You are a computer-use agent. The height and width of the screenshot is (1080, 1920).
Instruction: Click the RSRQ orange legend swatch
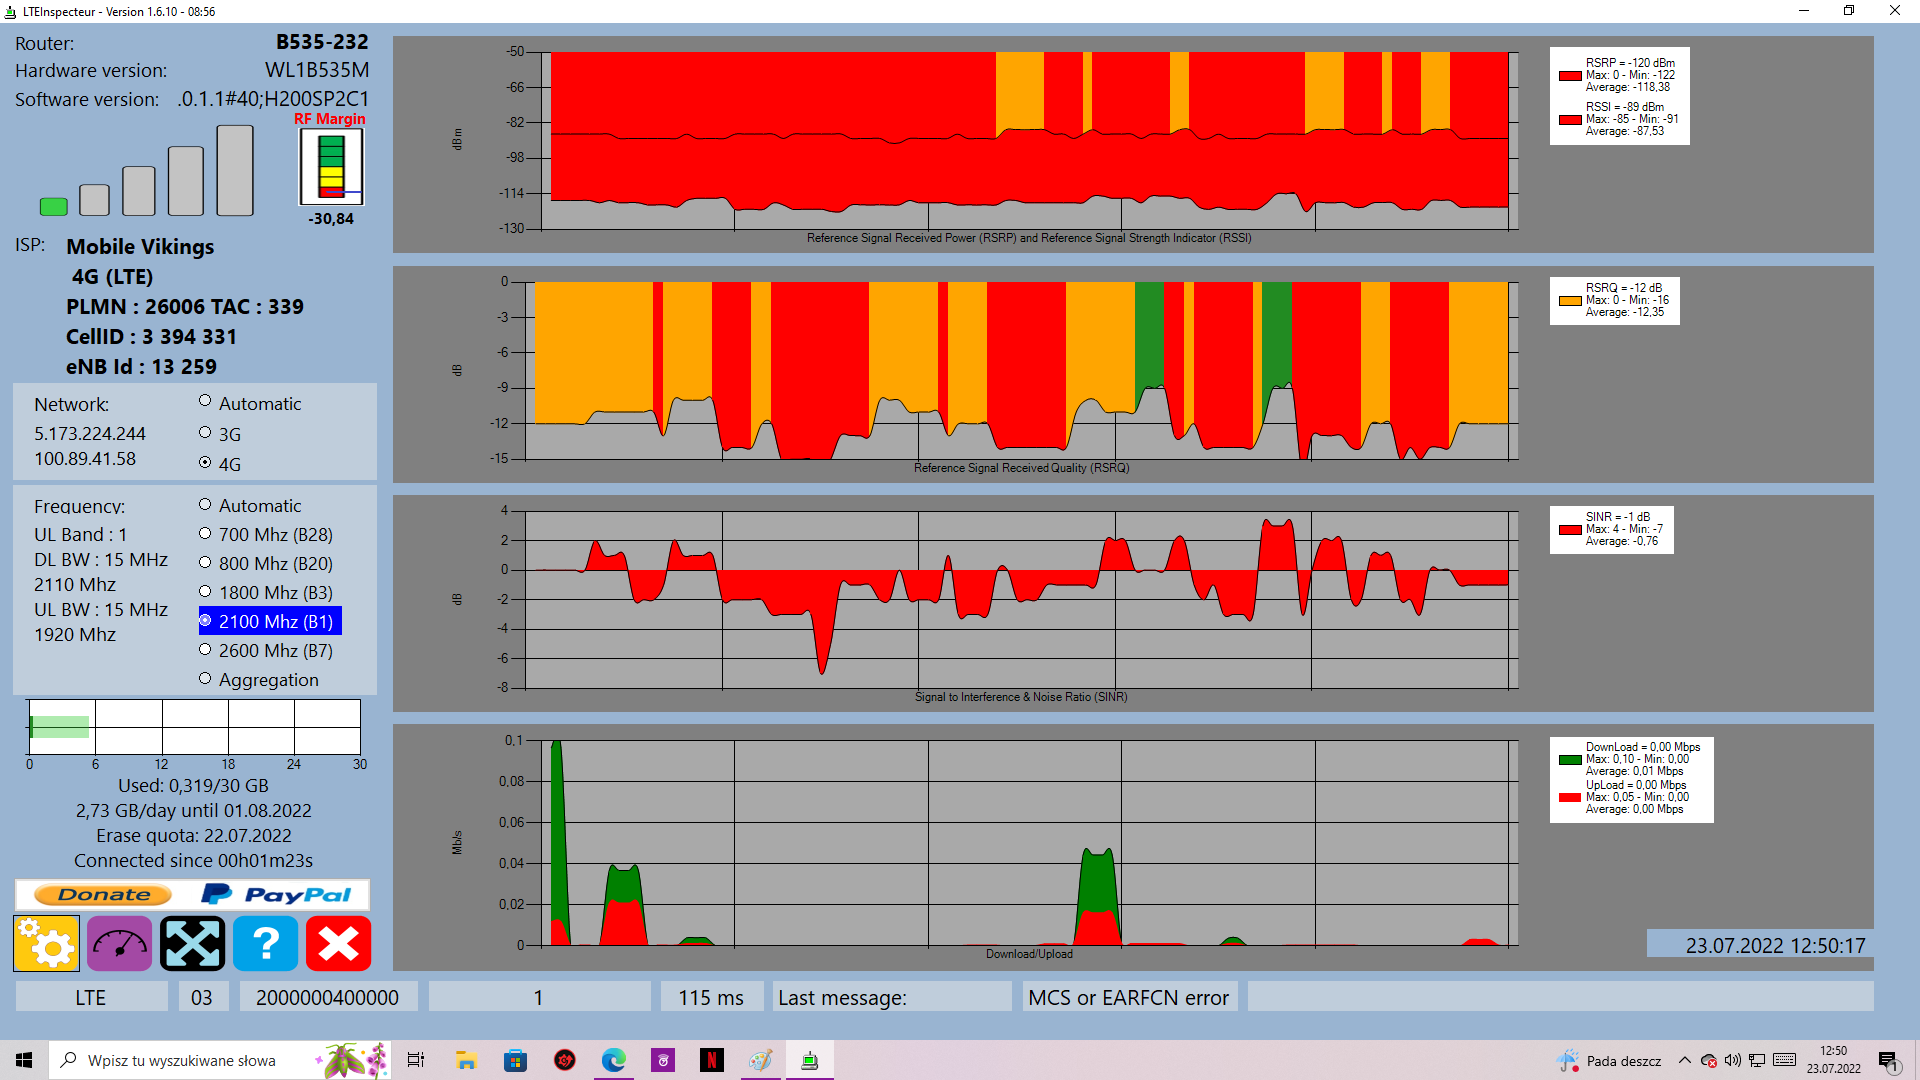pos(1570,300)
